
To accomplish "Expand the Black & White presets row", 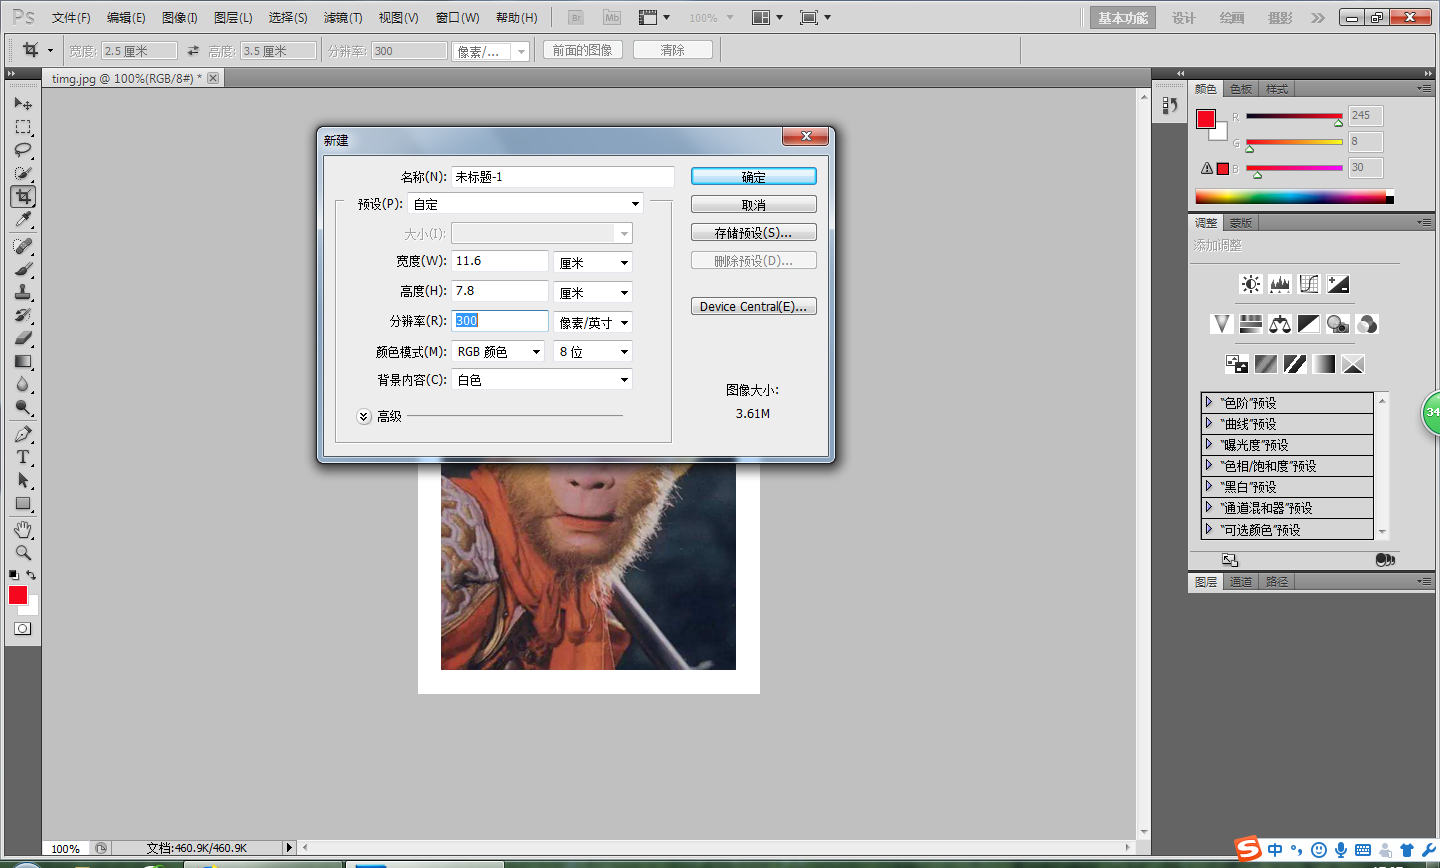I will [x=1209, y=486].
